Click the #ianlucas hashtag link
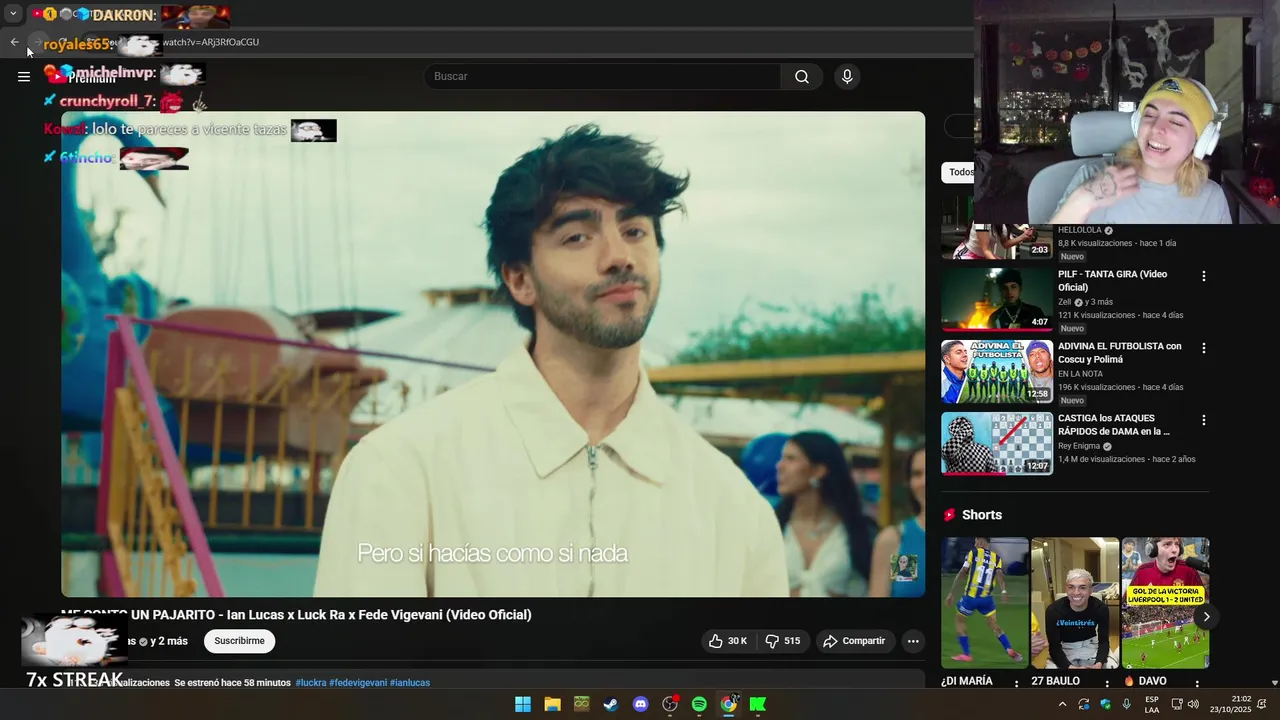The width and height of the screenshot is (1280, 720). tap(410, 683)
